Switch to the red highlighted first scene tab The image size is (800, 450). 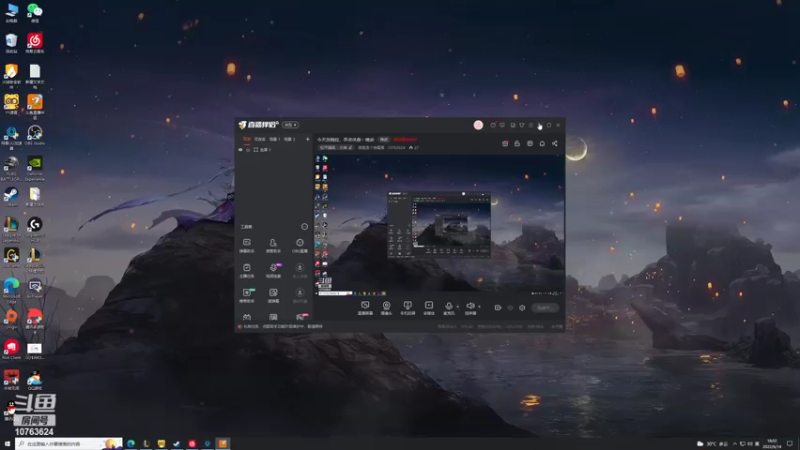[247, 139]
